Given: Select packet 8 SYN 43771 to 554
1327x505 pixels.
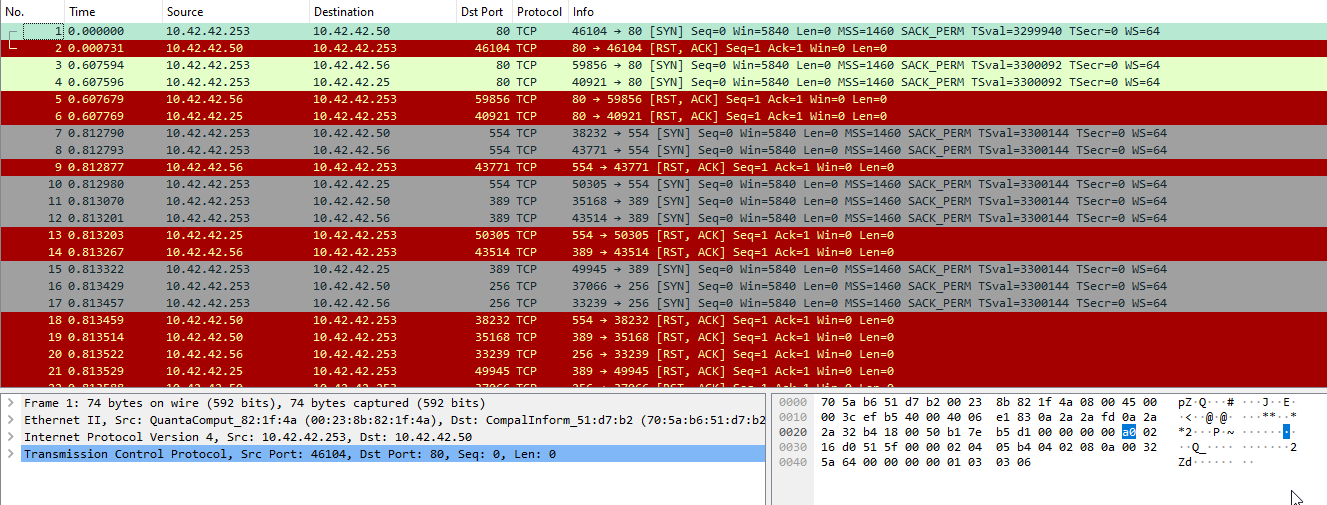Looking at the screenshot, I should pos(663,150).
